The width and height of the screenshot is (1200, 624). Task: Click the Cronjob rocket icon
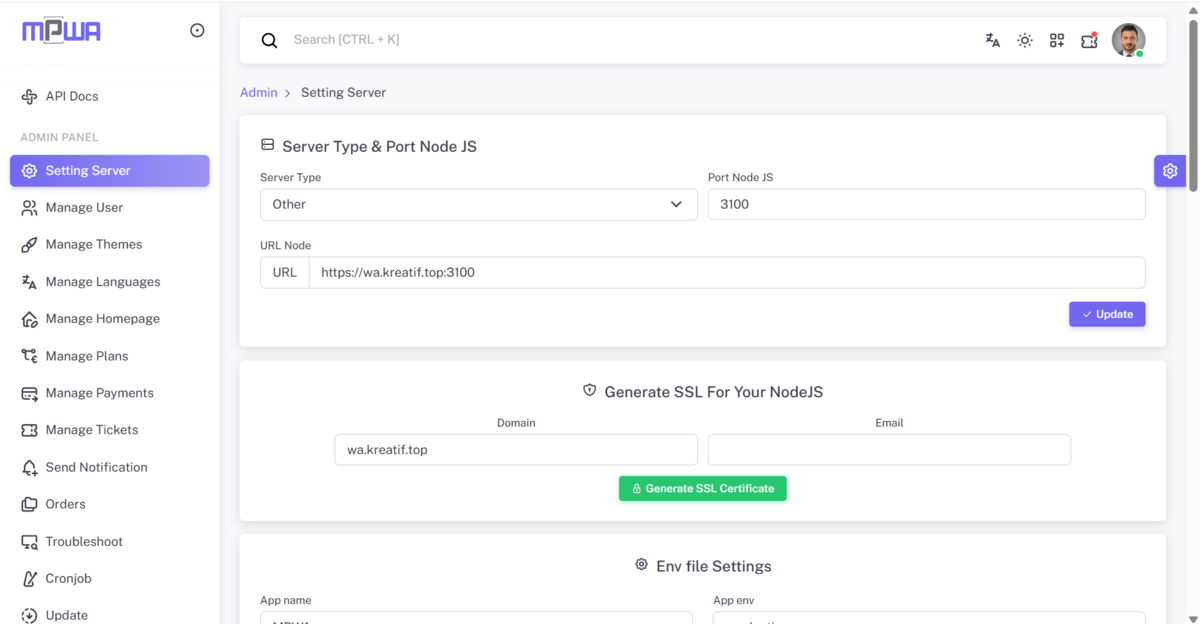click(29, 579)
